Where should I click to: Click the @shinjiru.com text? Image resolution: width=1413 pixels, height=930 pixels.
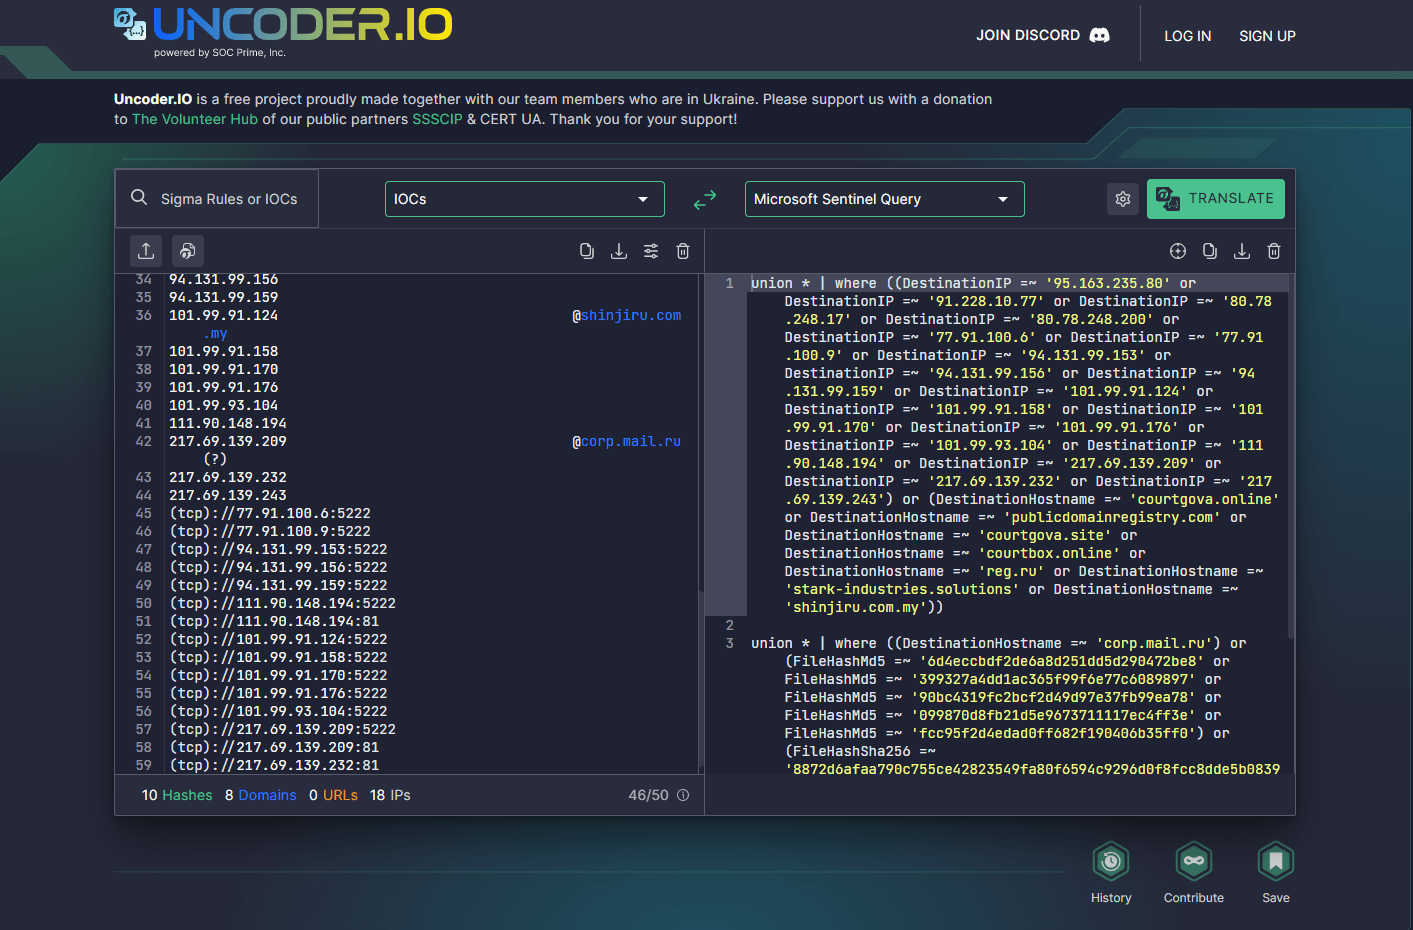(626, 315)
